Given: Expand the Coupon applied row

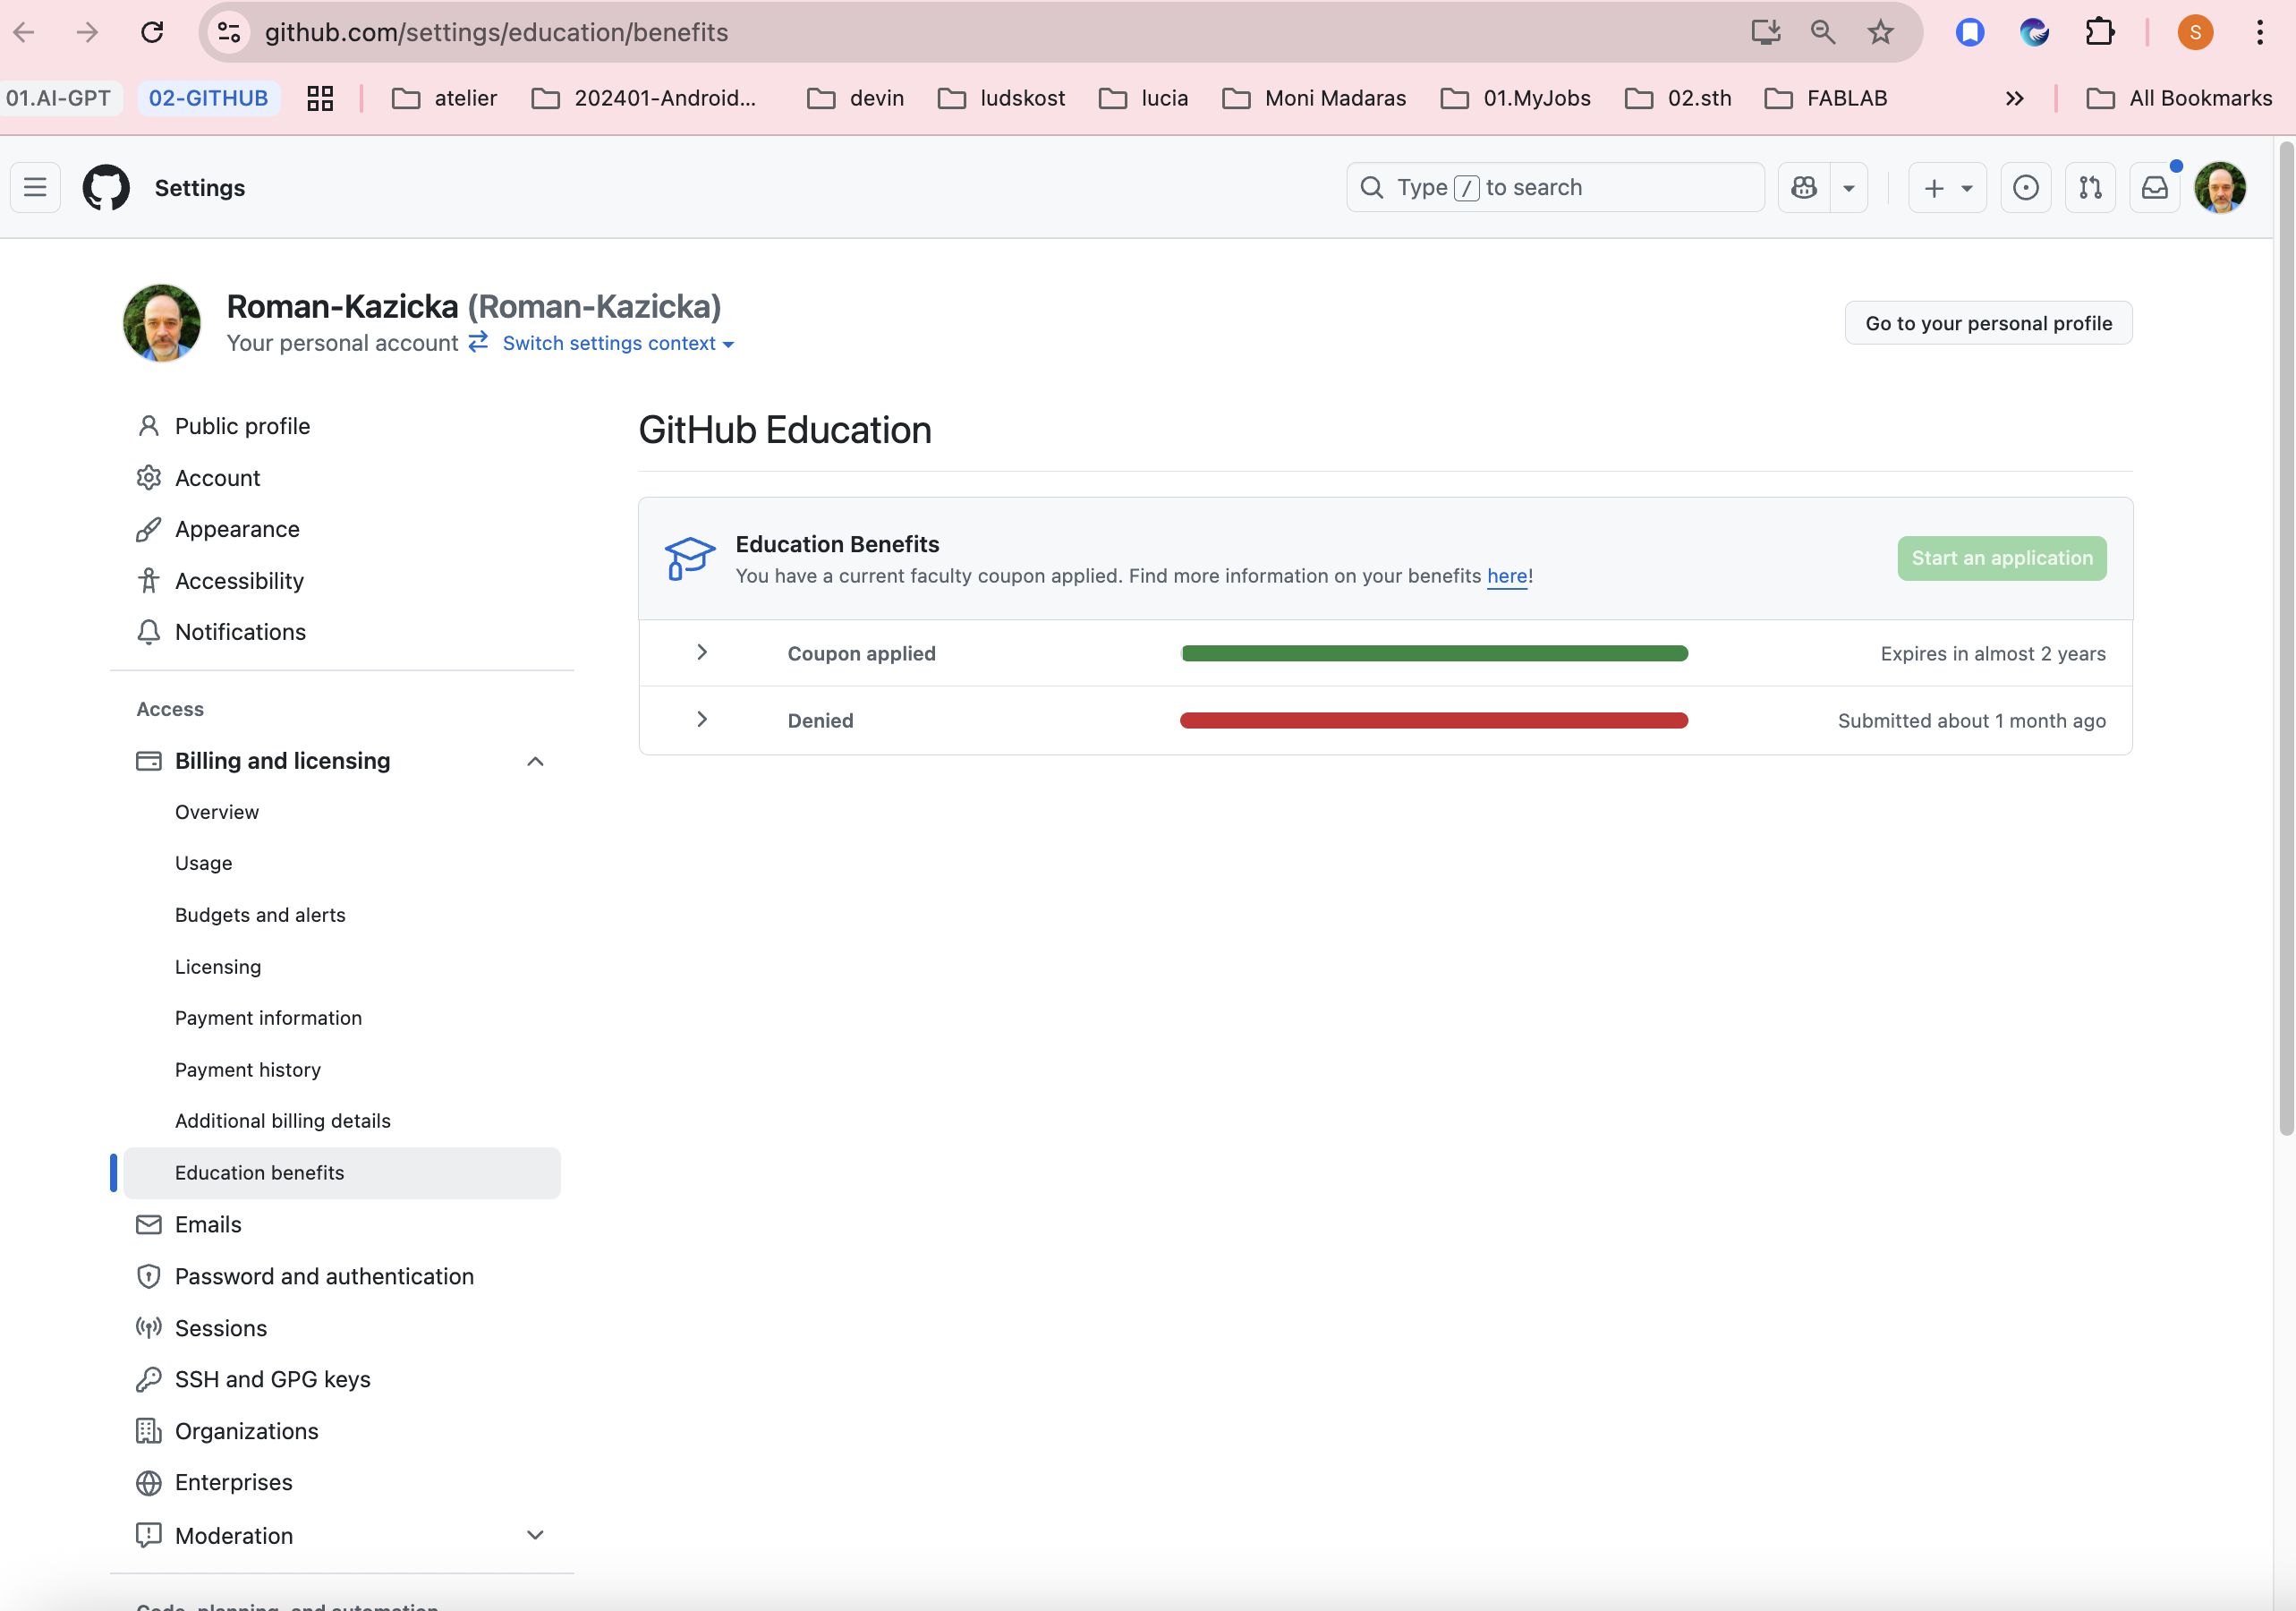Looking at the screenshot, I should (702, 652).
